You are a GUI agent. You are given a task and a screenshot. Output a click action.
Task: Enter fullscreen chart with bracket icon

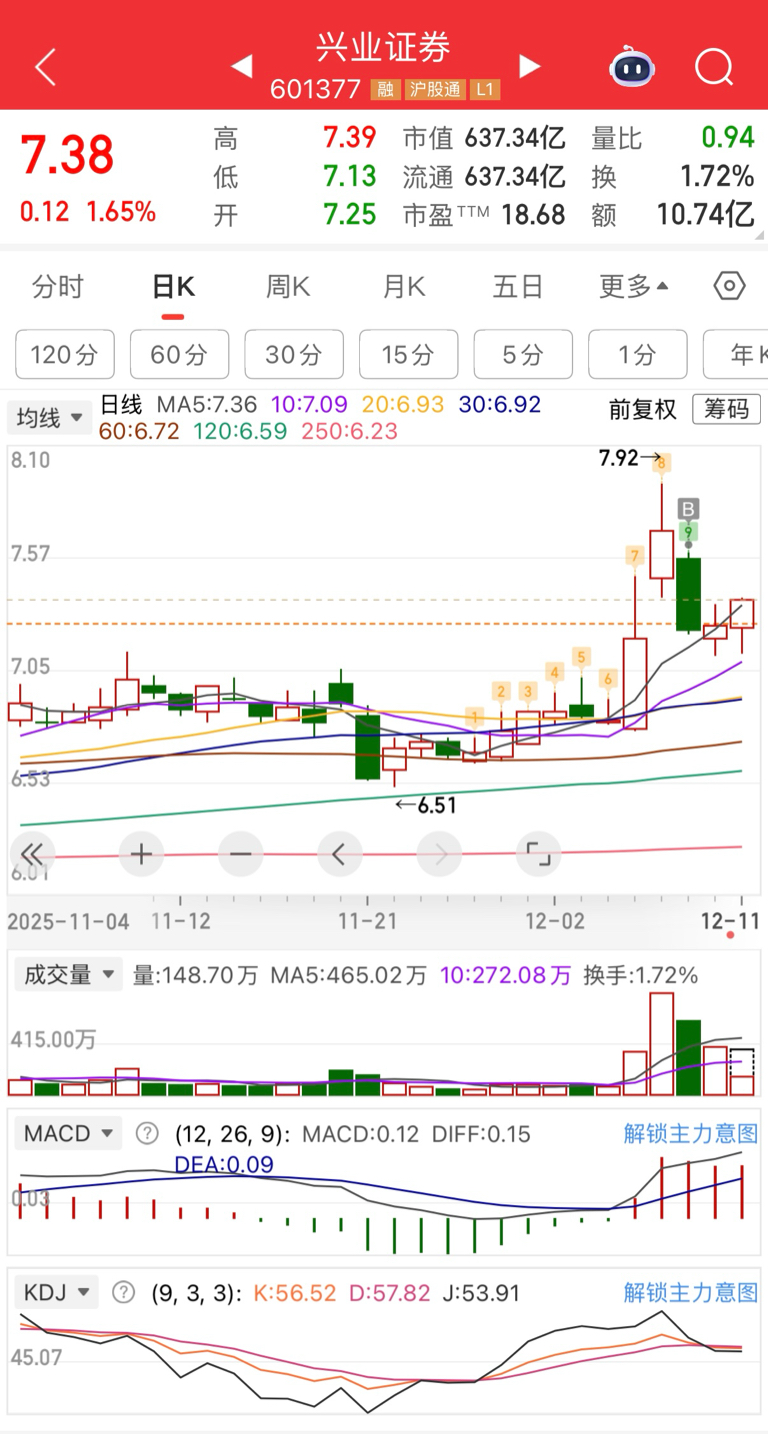(x=538, y=854)
